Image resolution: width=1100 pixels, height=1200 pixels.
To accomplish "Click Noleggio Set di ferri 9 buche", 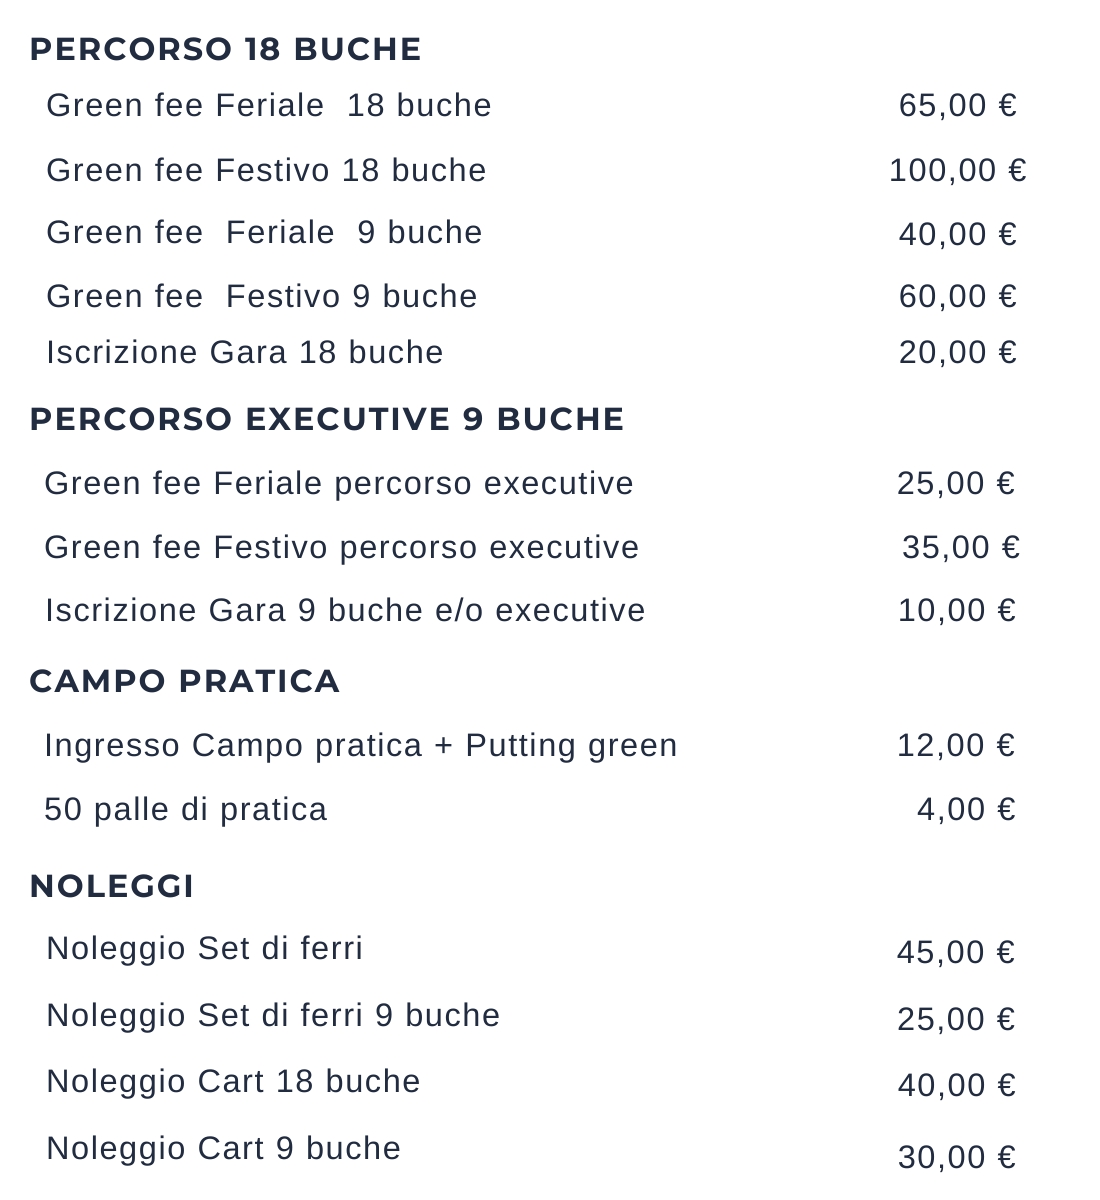I will 272,1015.
